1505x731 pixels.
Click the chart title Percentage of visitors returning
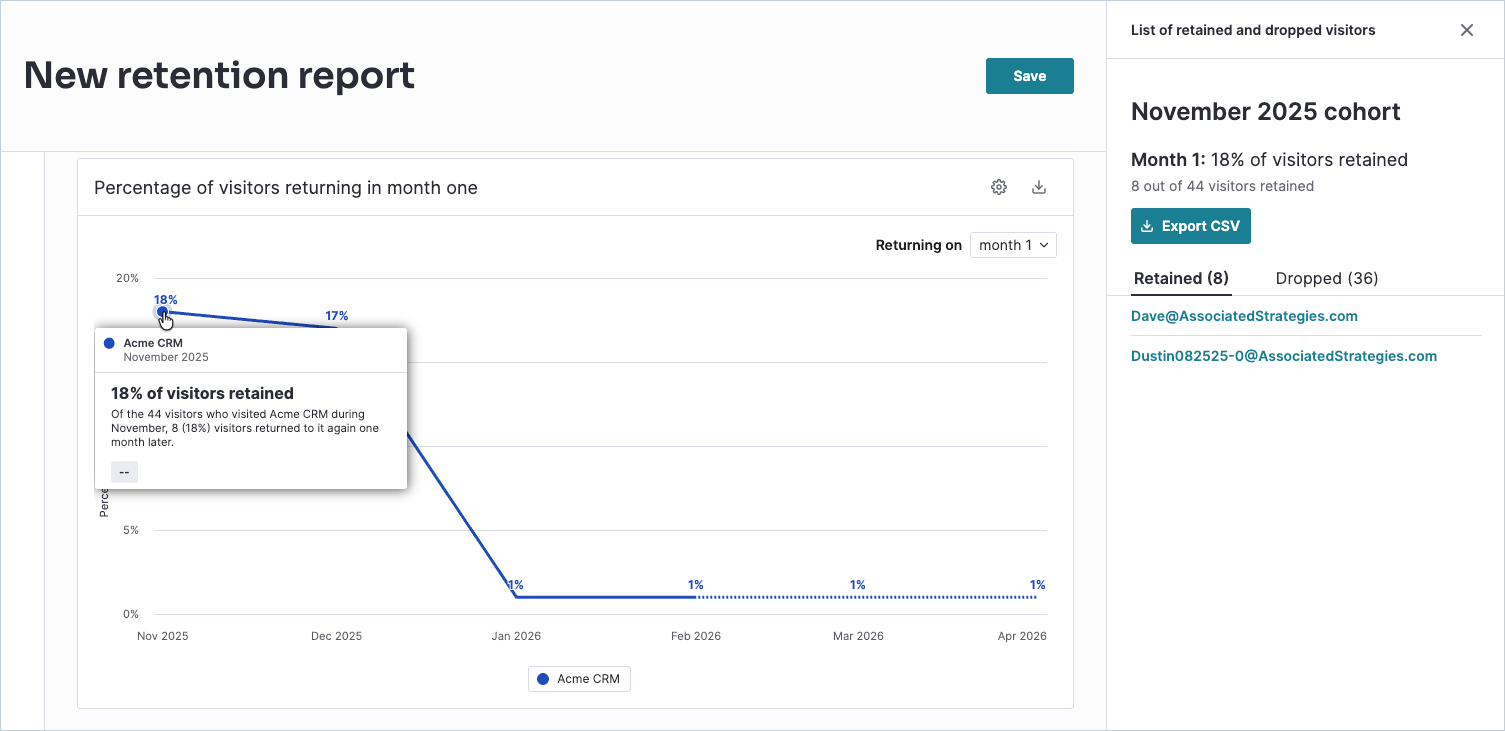(285, 188)
